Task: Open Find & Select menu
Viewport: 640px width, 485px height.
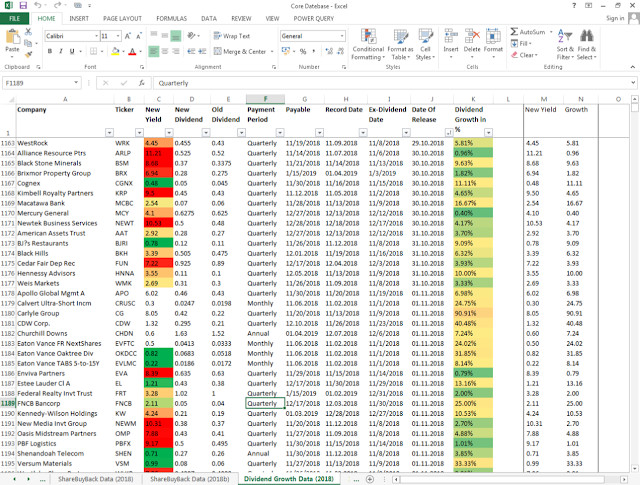Action: [587, 44]
